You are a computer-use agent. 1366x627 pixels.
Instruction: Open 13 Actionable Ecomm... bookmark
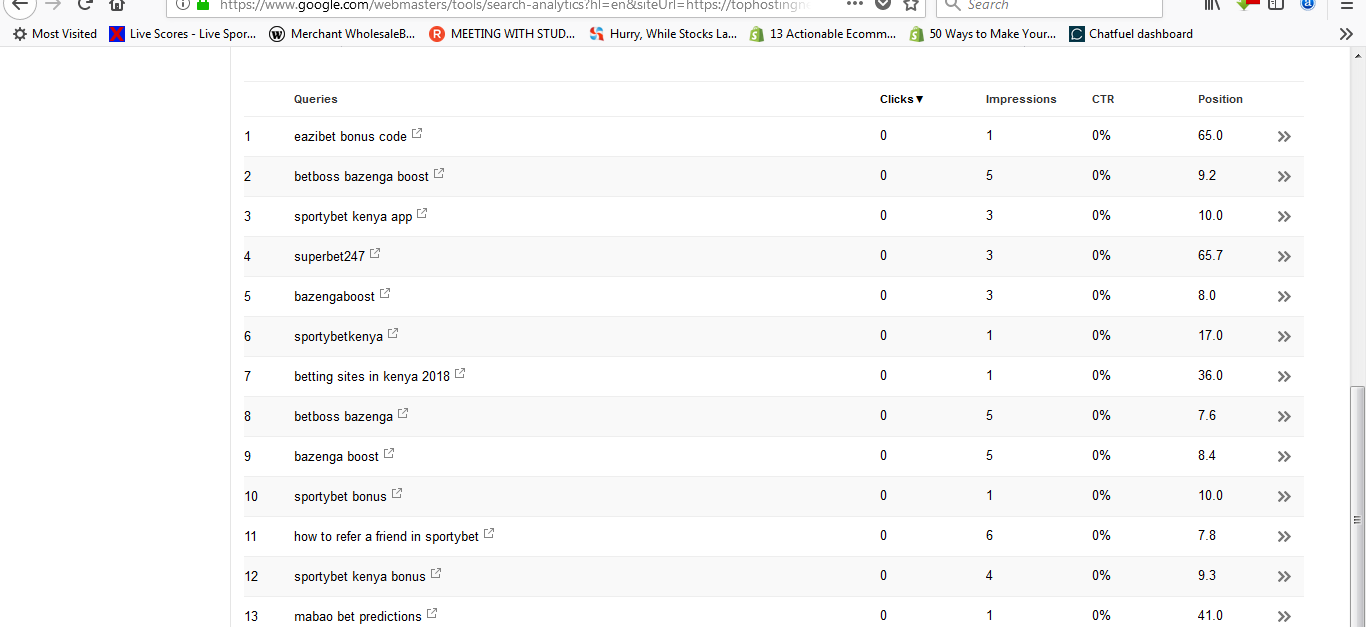[x=823, y=34]
